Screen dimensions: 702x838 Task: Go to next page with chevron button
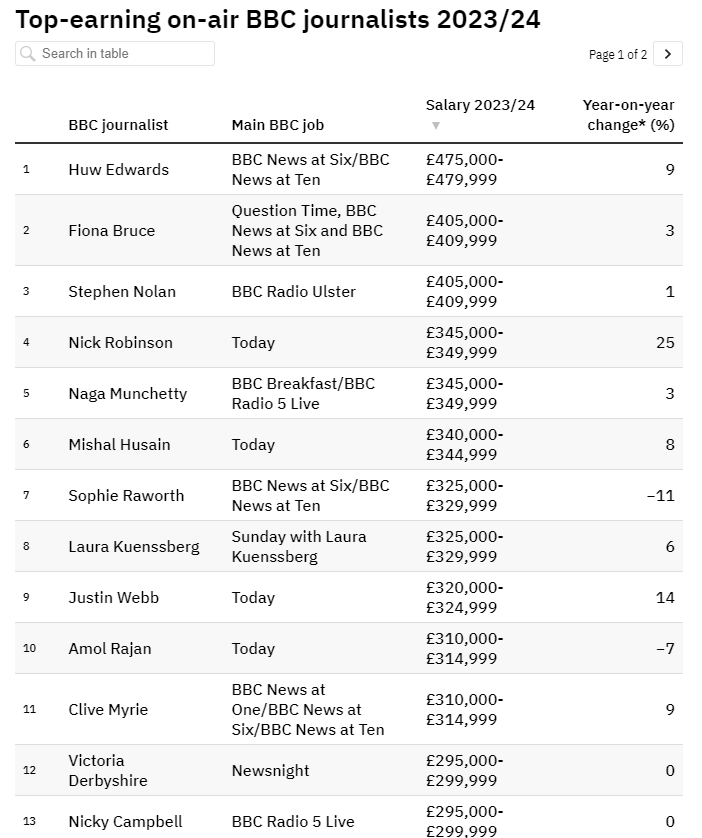pos(668,54)
